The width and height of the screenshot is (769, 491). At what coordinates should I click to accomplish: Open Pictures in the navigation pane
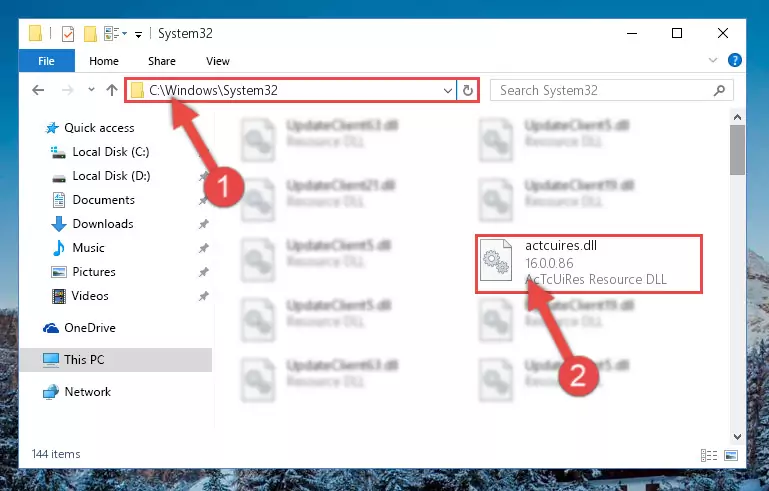94,272
